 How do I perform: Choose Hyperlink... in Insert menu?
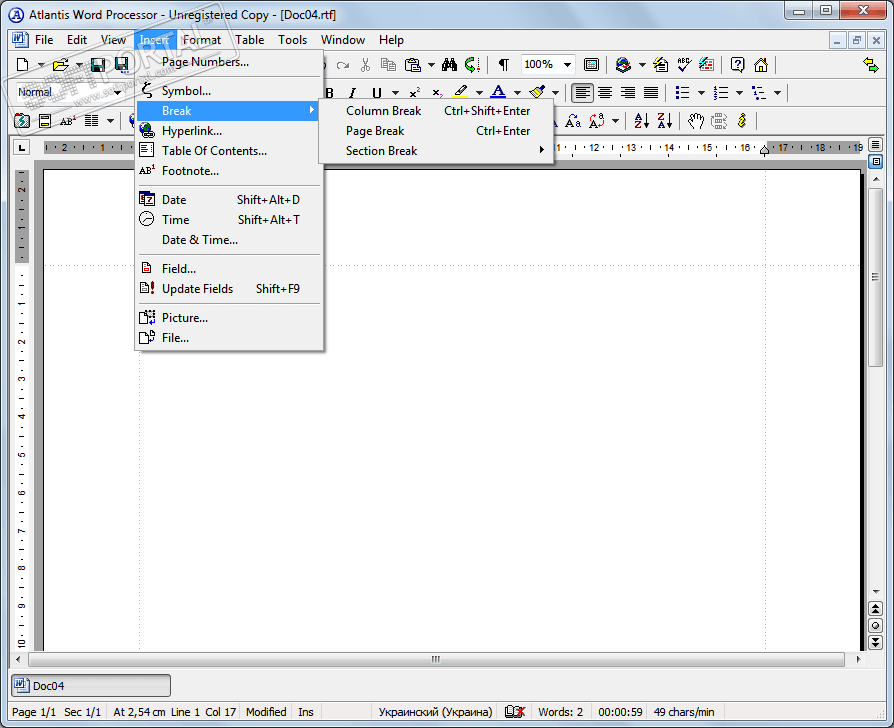click(x=229, y=131)
